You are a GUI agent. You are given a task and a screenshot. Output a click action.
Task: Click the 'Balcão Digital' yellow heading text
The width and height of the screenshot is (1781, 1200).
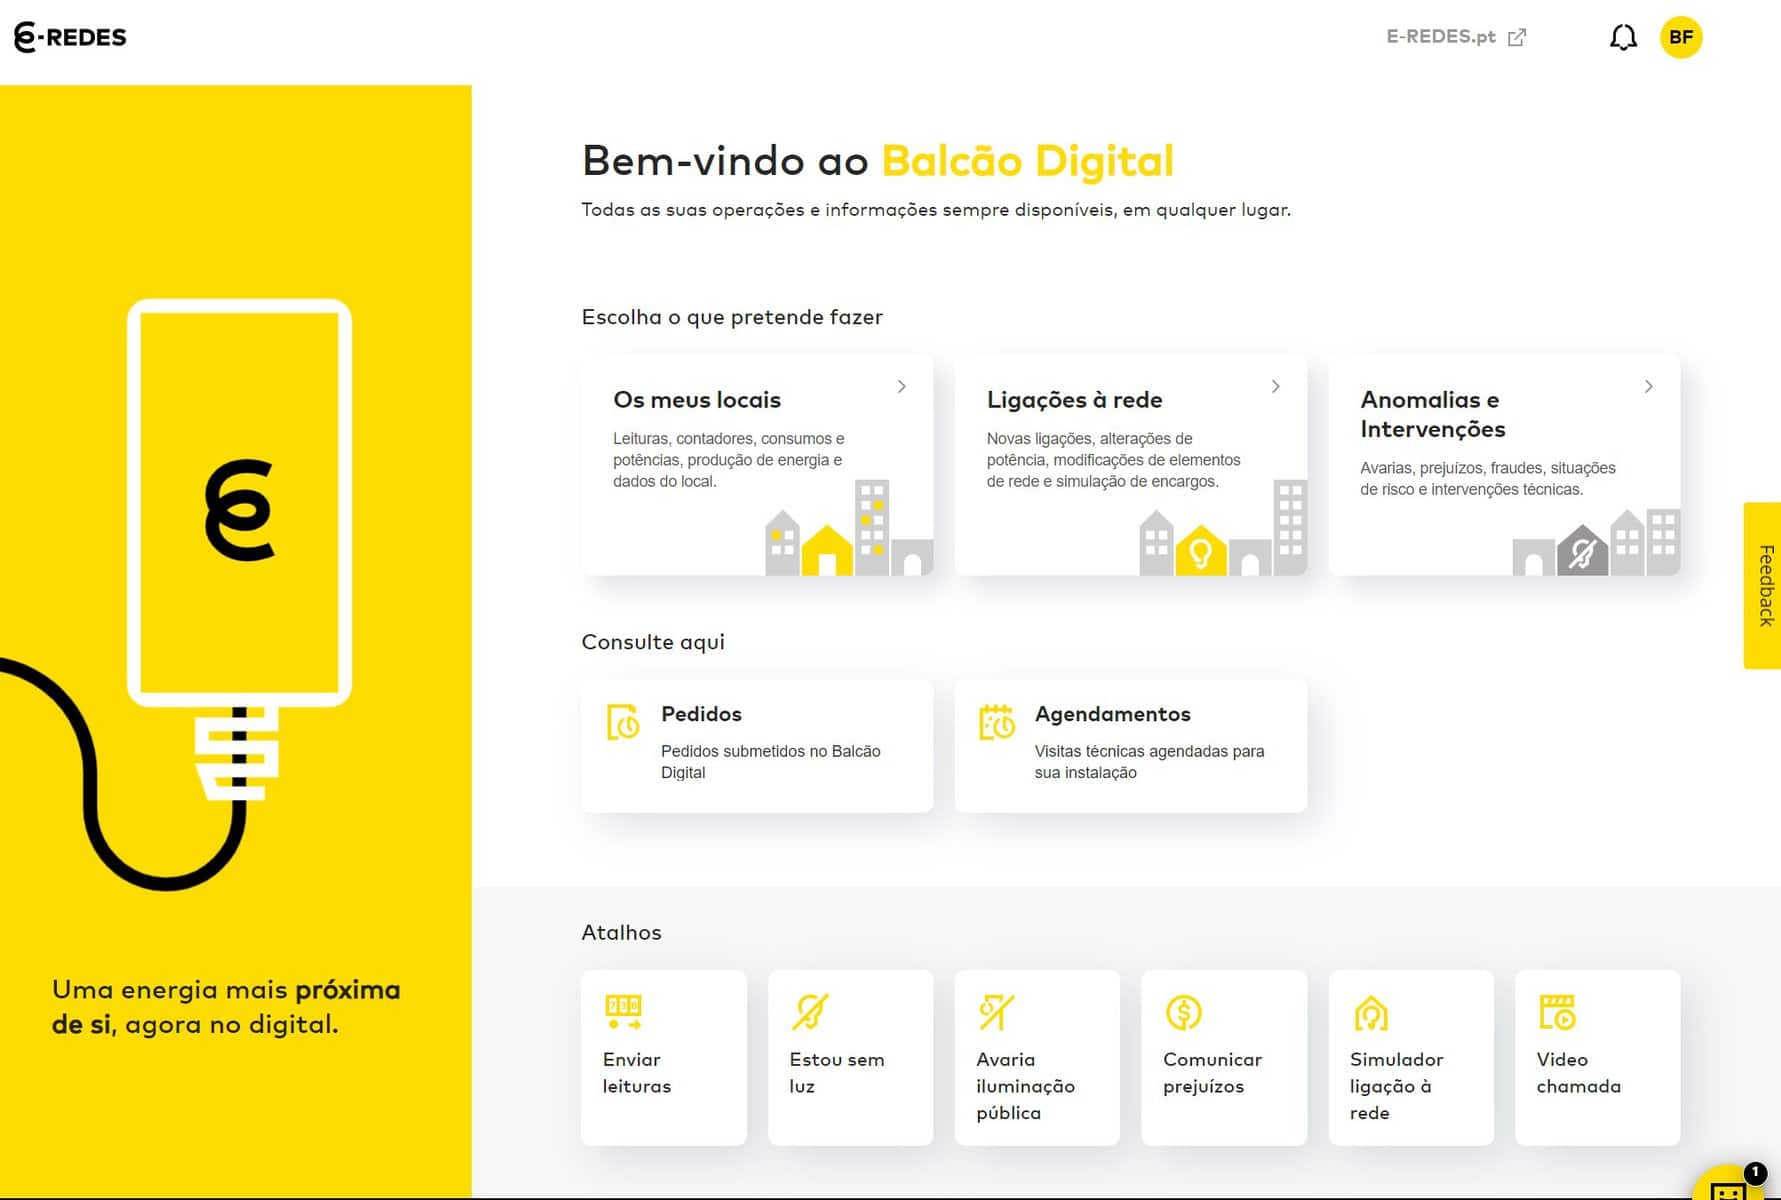coord(1027,161)
